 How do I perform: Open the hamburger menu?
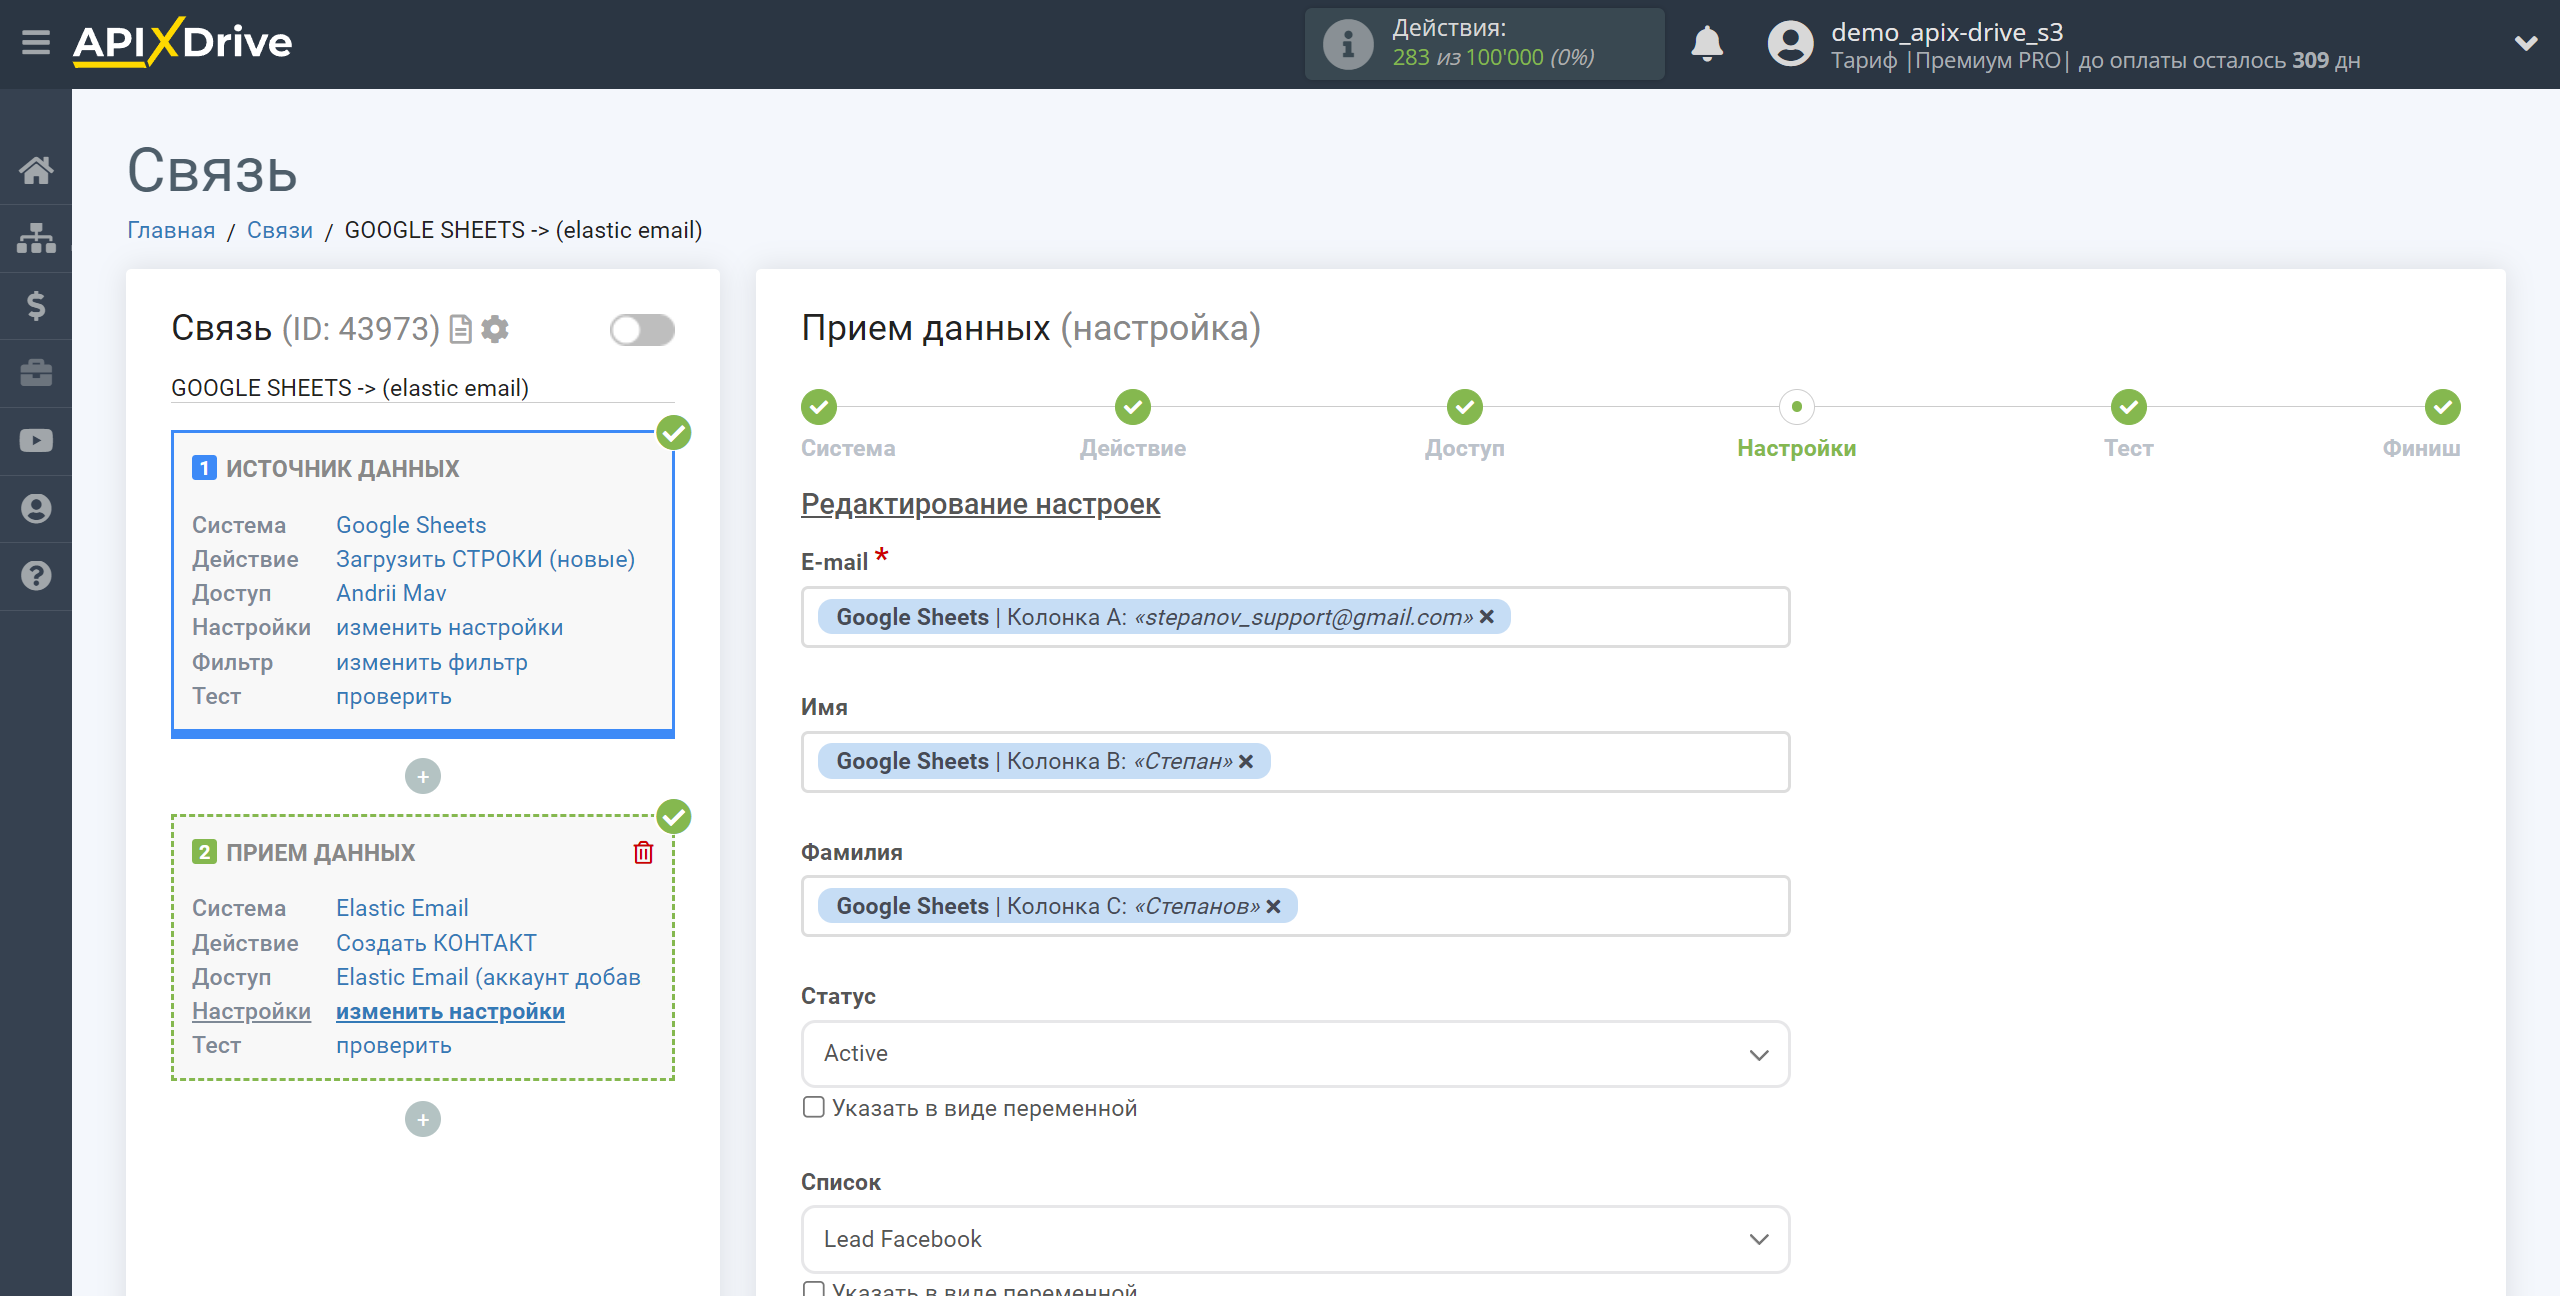coord(36,43)
